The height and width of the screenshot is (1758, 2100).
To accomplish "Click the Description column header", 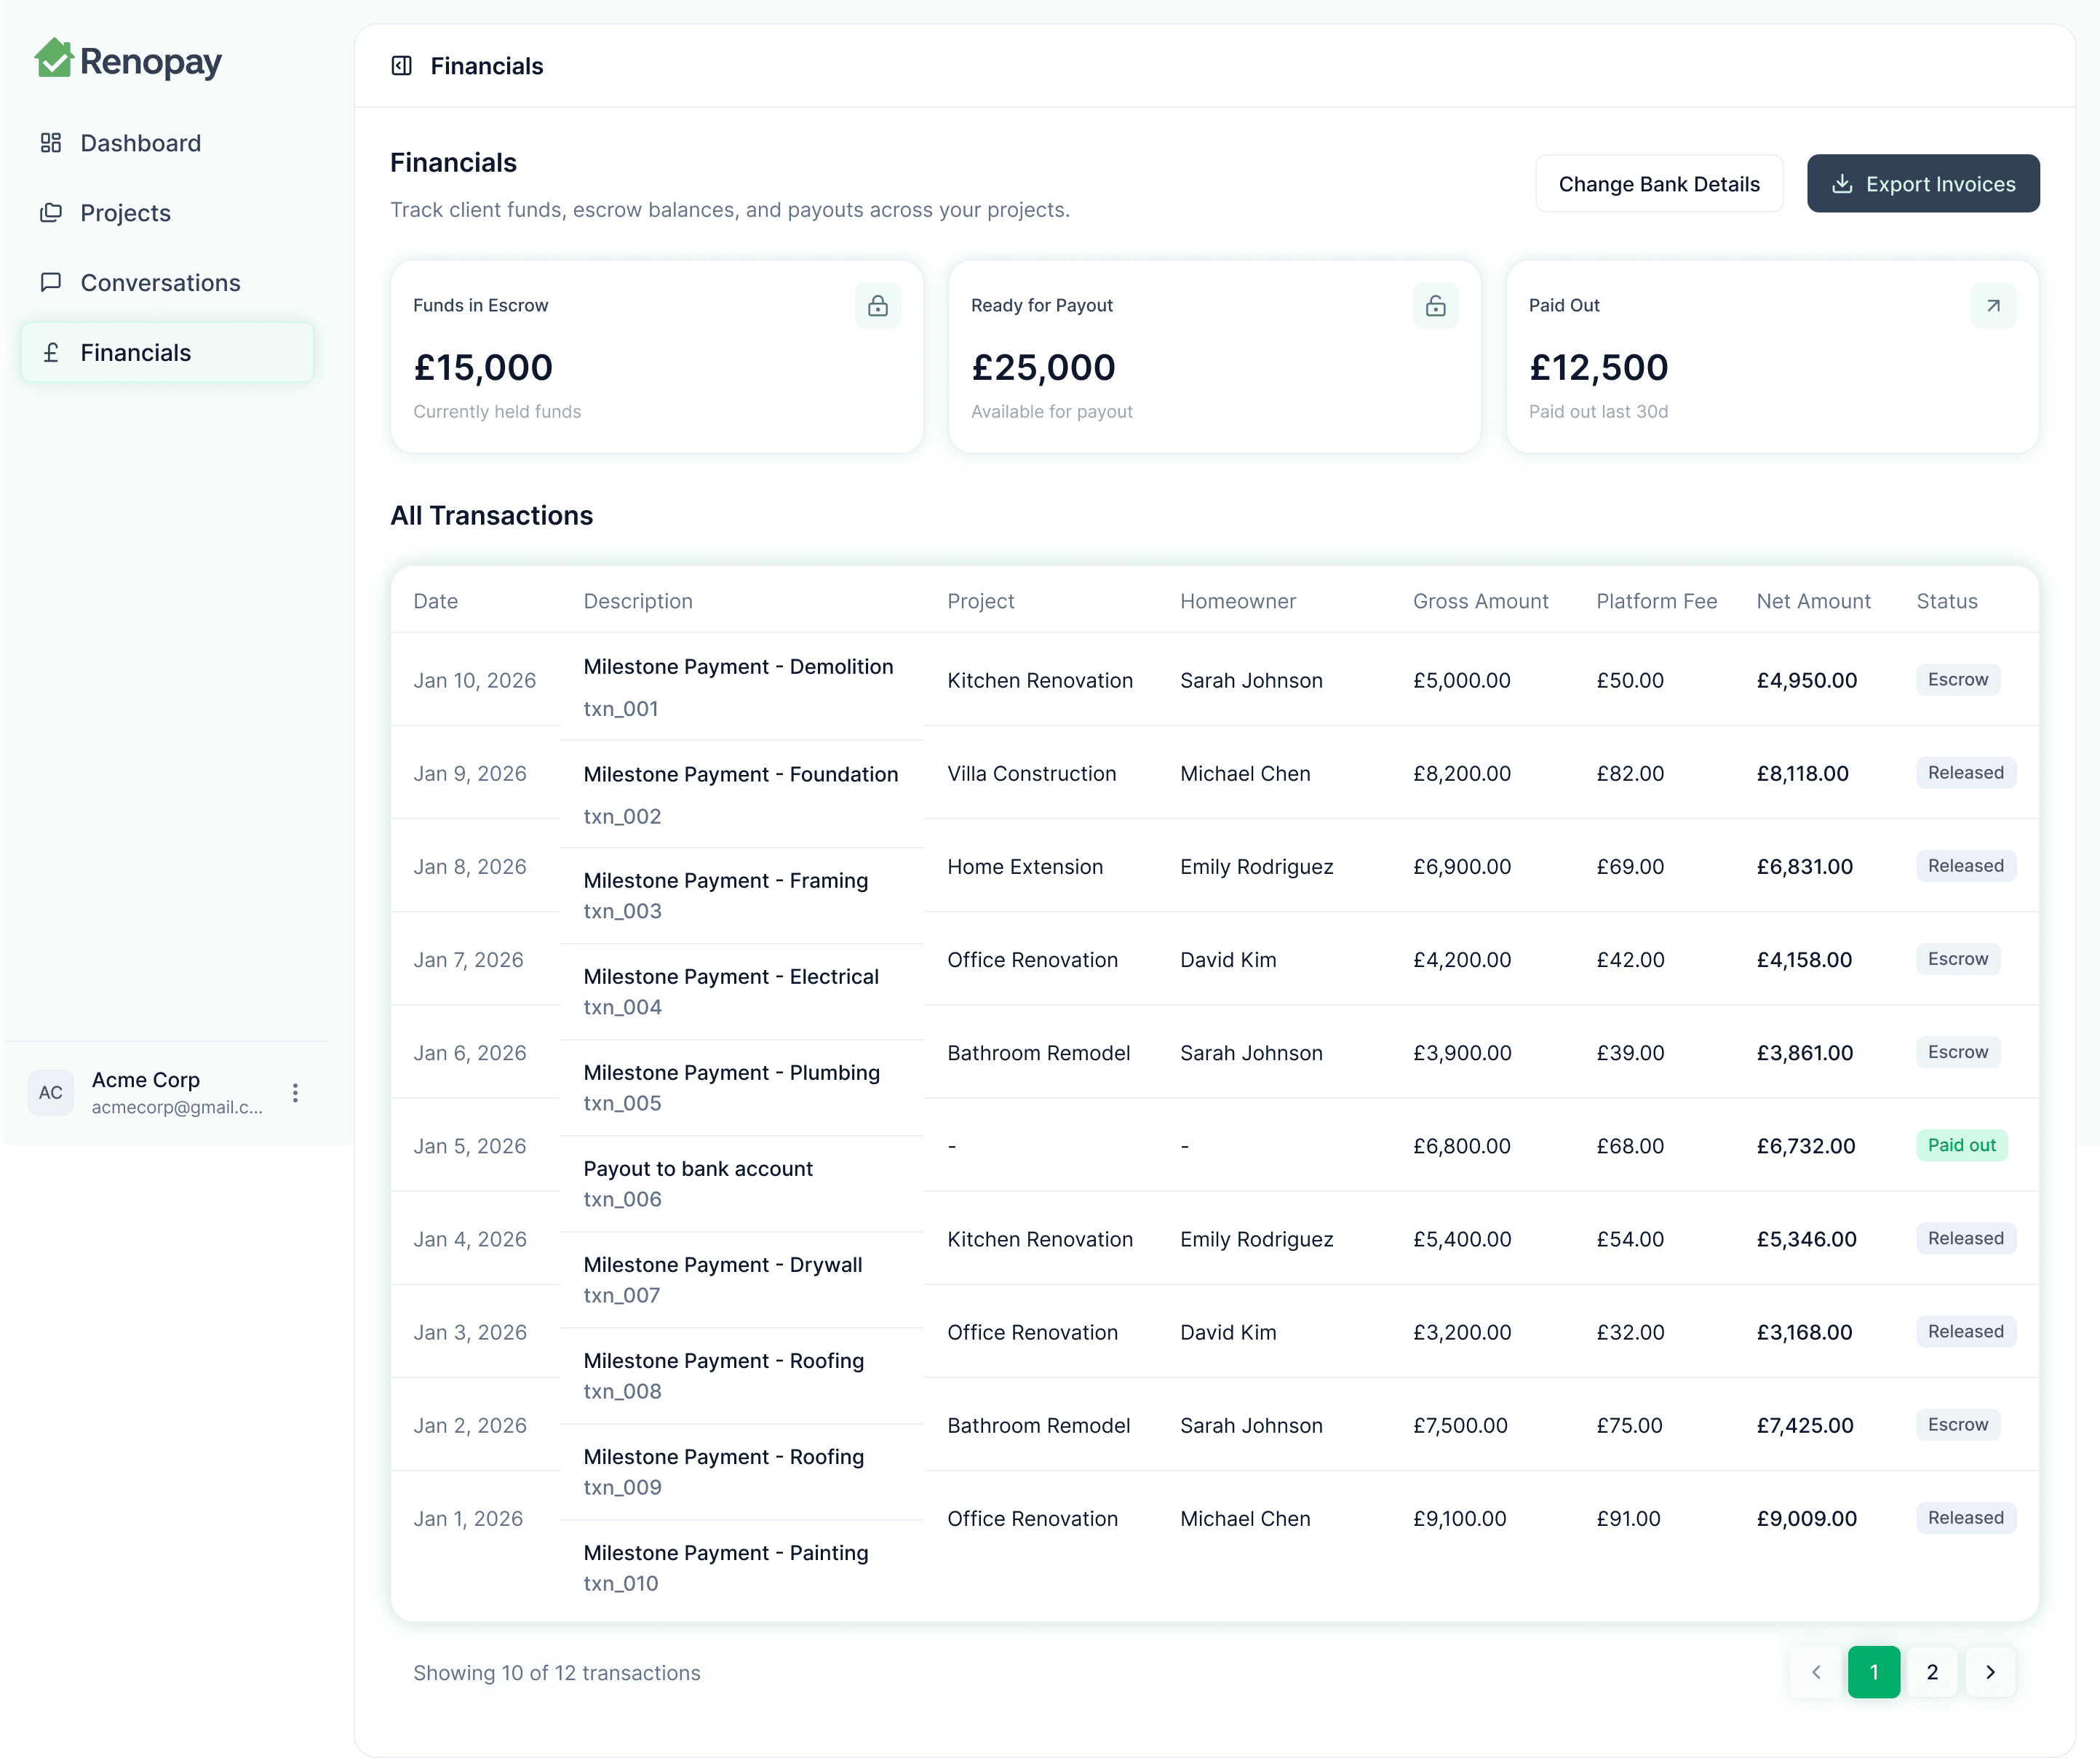I will click(638, 601).
